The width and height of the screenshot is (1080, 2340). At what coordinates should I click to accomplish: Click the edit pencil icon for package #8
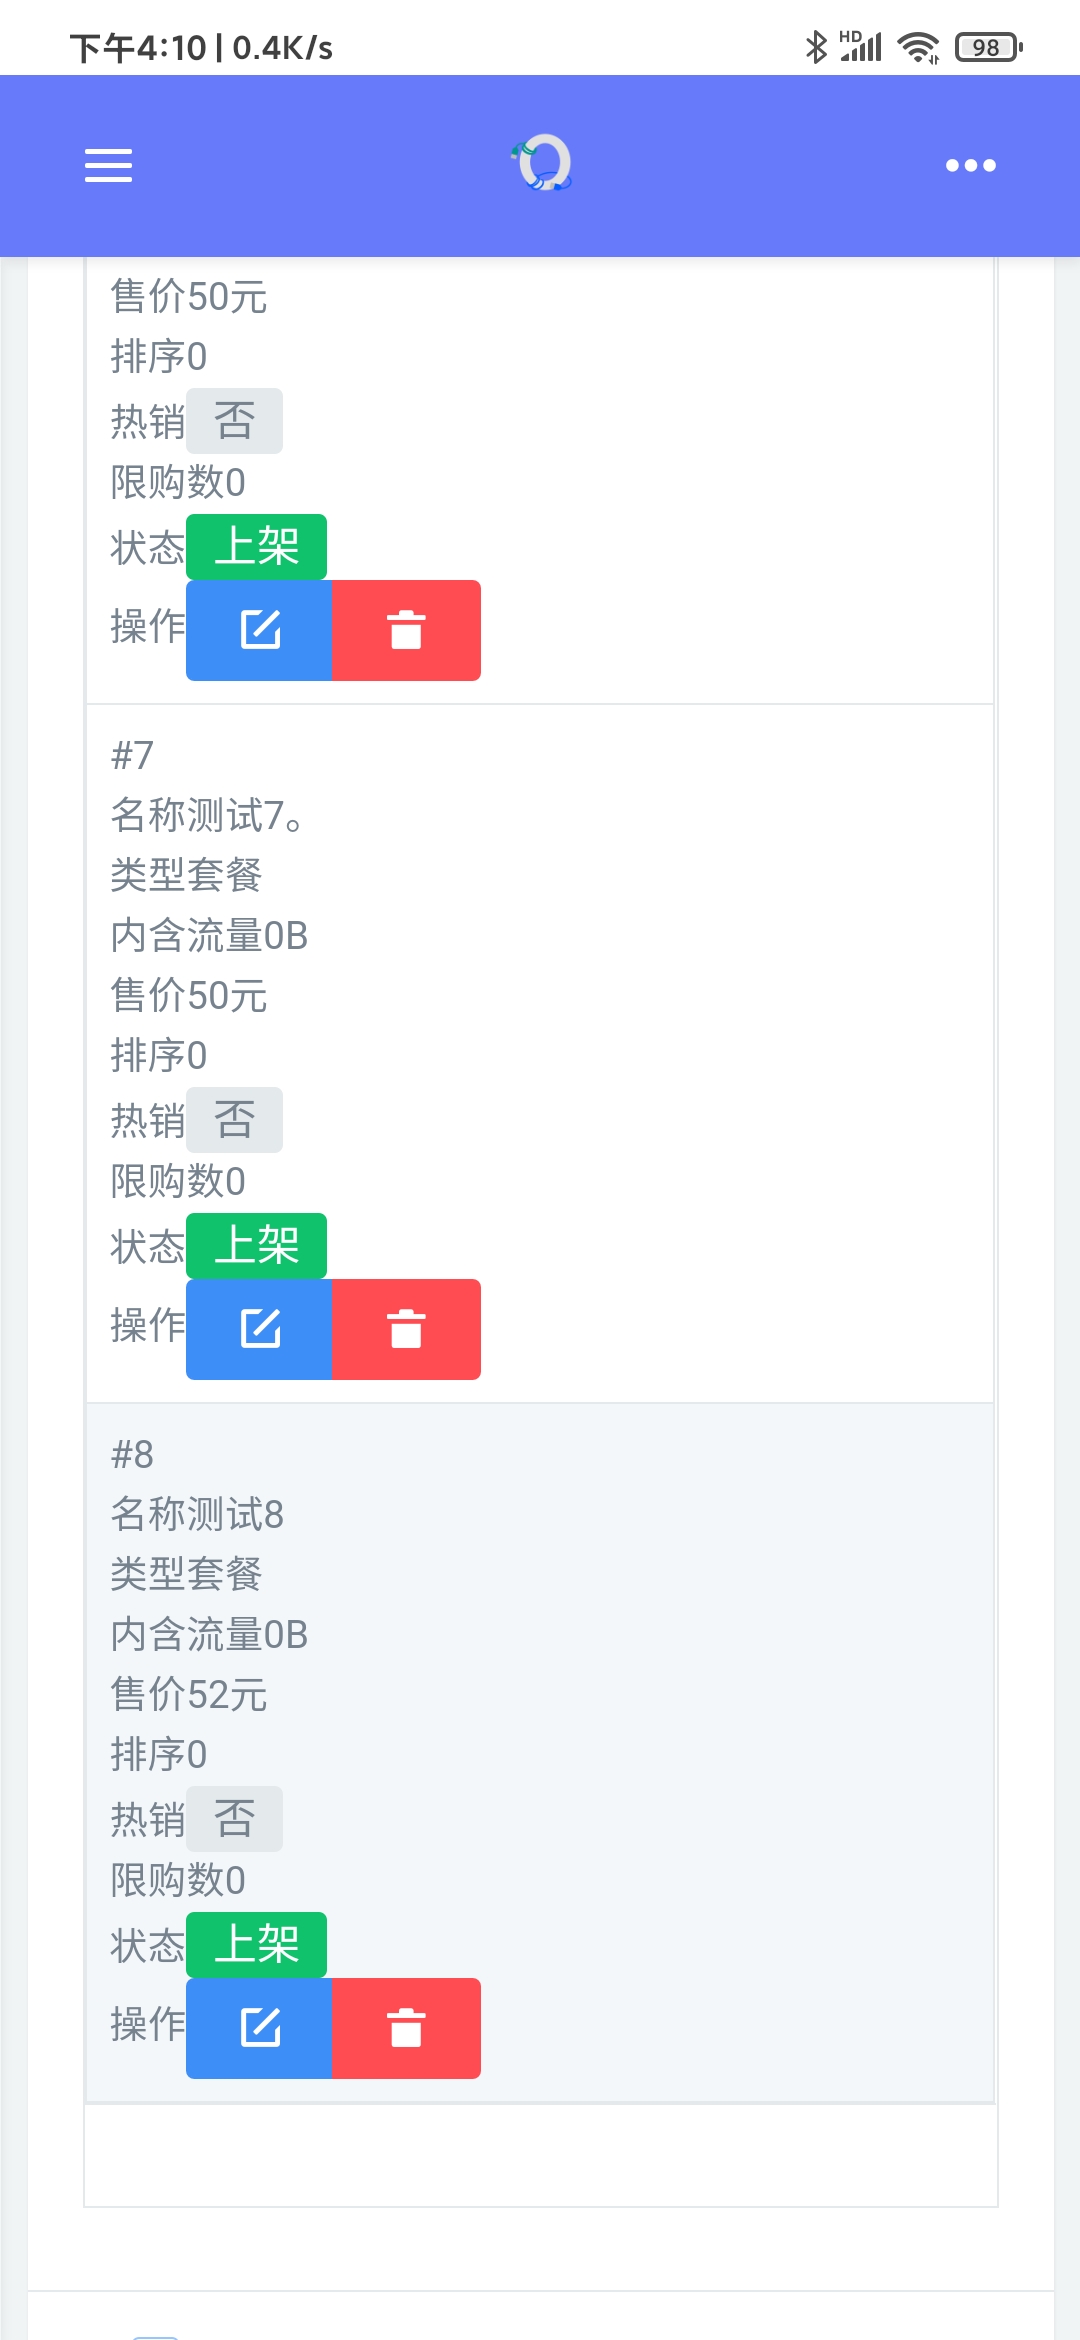tap(258, 2028)
